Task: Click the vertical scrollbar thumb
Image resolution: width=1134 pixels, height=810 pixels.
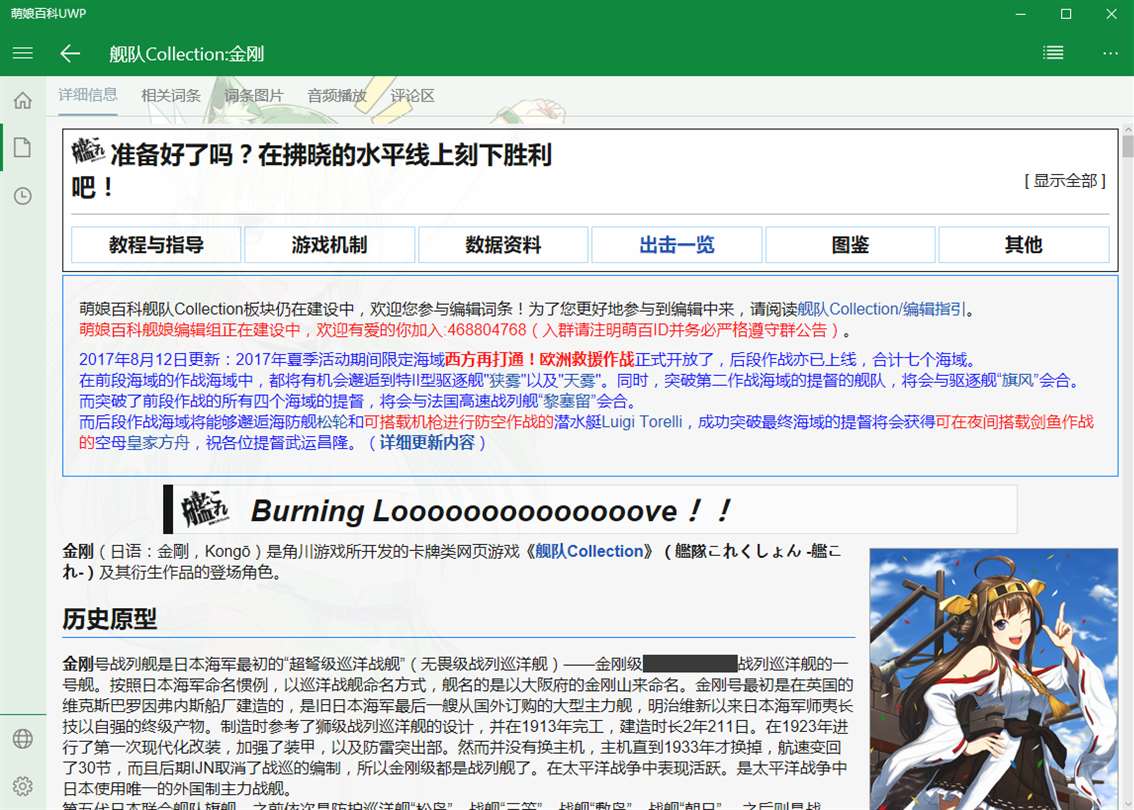Action: pos(1127,145)
